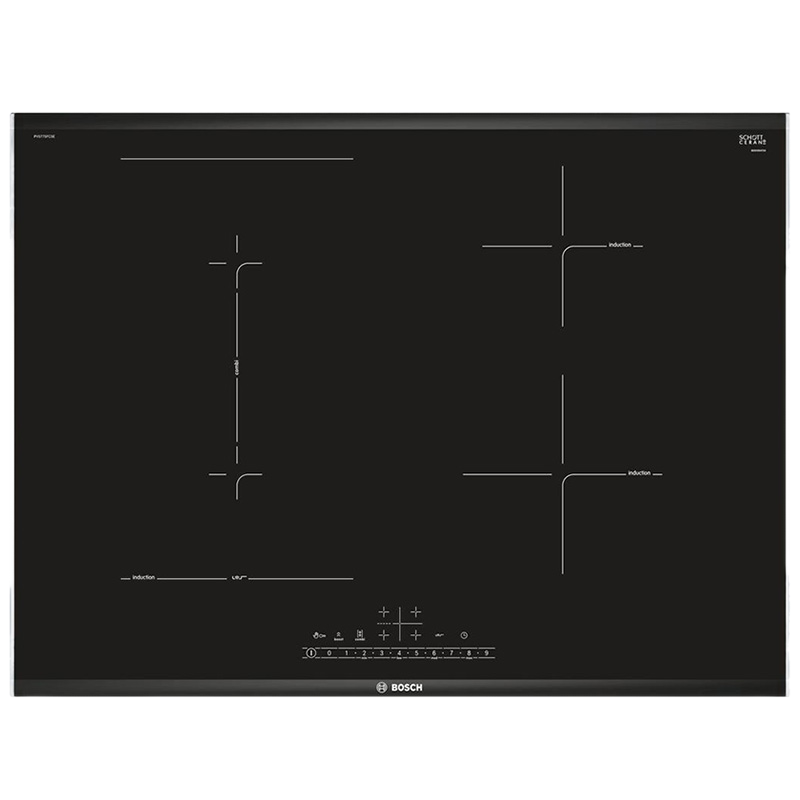The width and height of the screenshot is (800, 800).
Task: Click the Bosch logo on the front trim
Action: [400, 688]
